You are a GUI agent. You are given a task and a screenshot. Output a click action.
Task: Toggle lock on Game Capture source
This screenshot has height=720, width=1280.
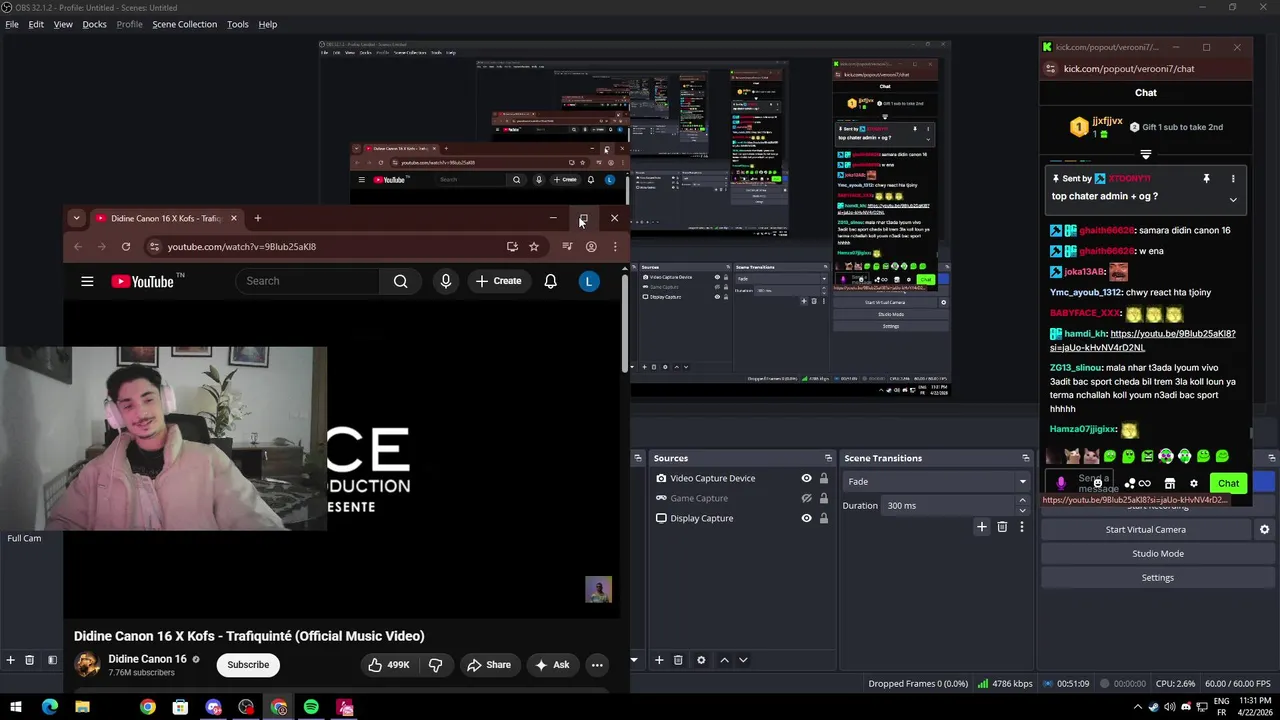click(x=824, y=498)
